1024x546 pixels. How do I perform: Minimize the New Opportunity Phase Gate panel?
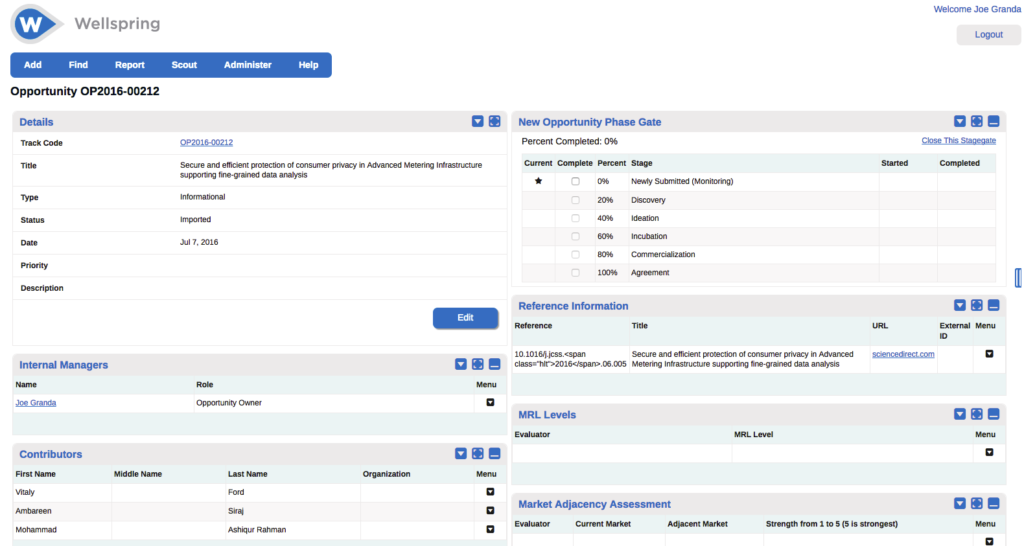pyautogui.click(x=993, y=121)
